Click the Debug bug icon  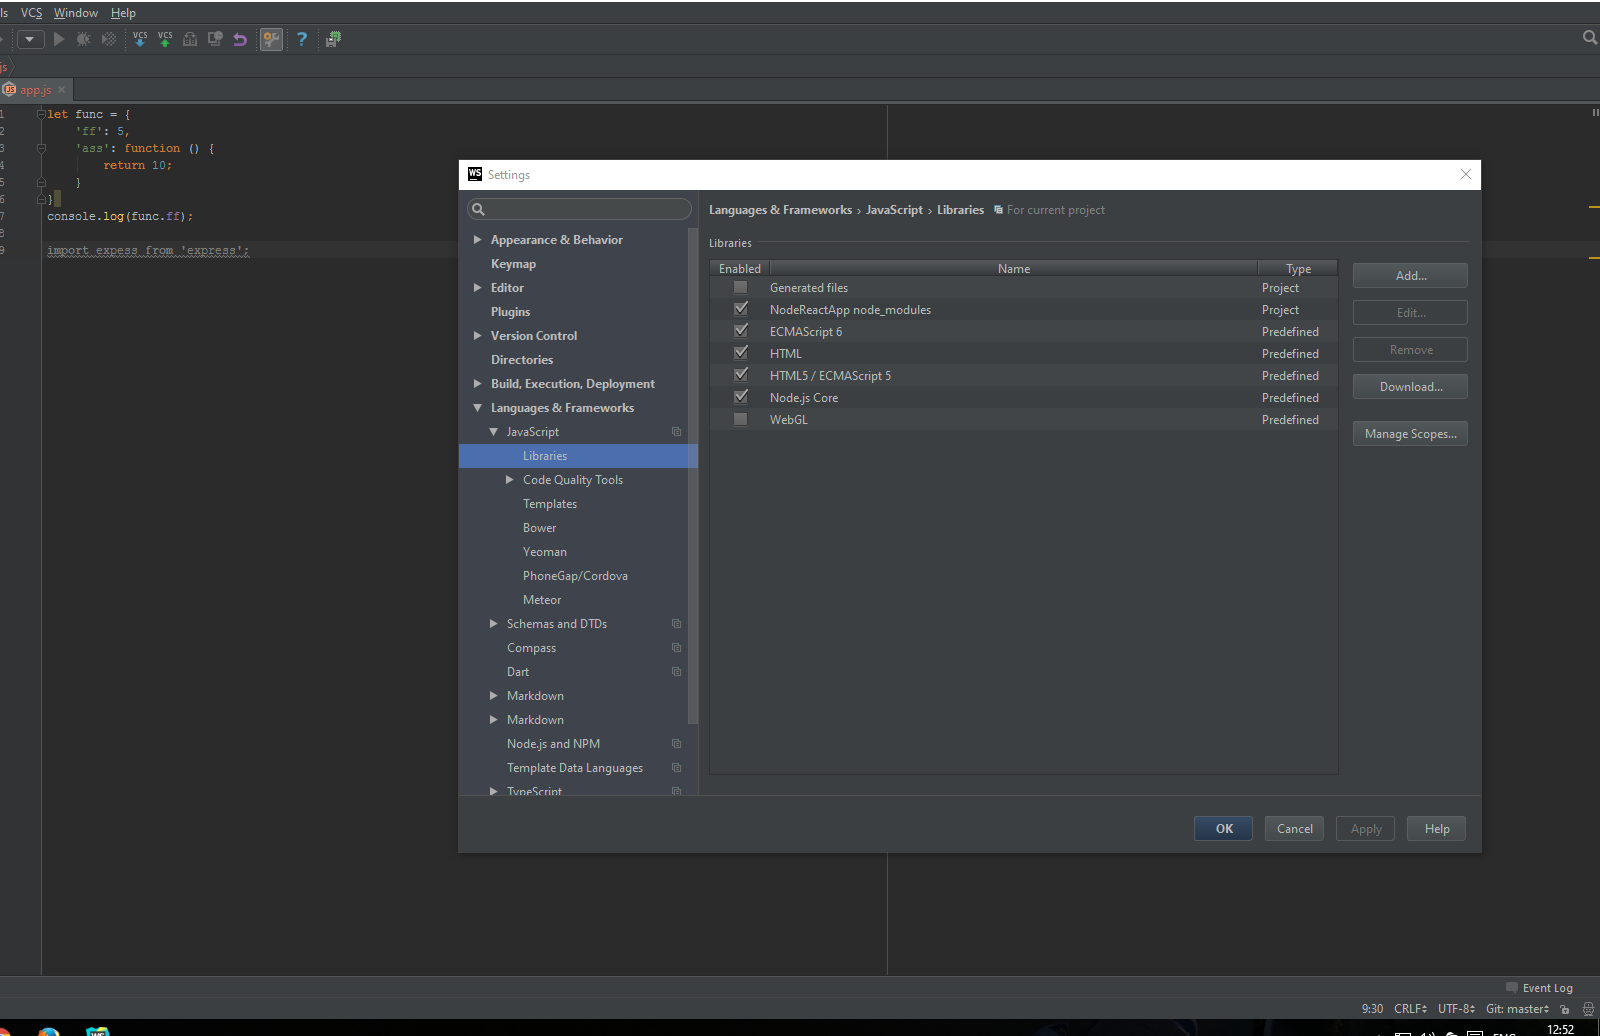click(84, 39)
